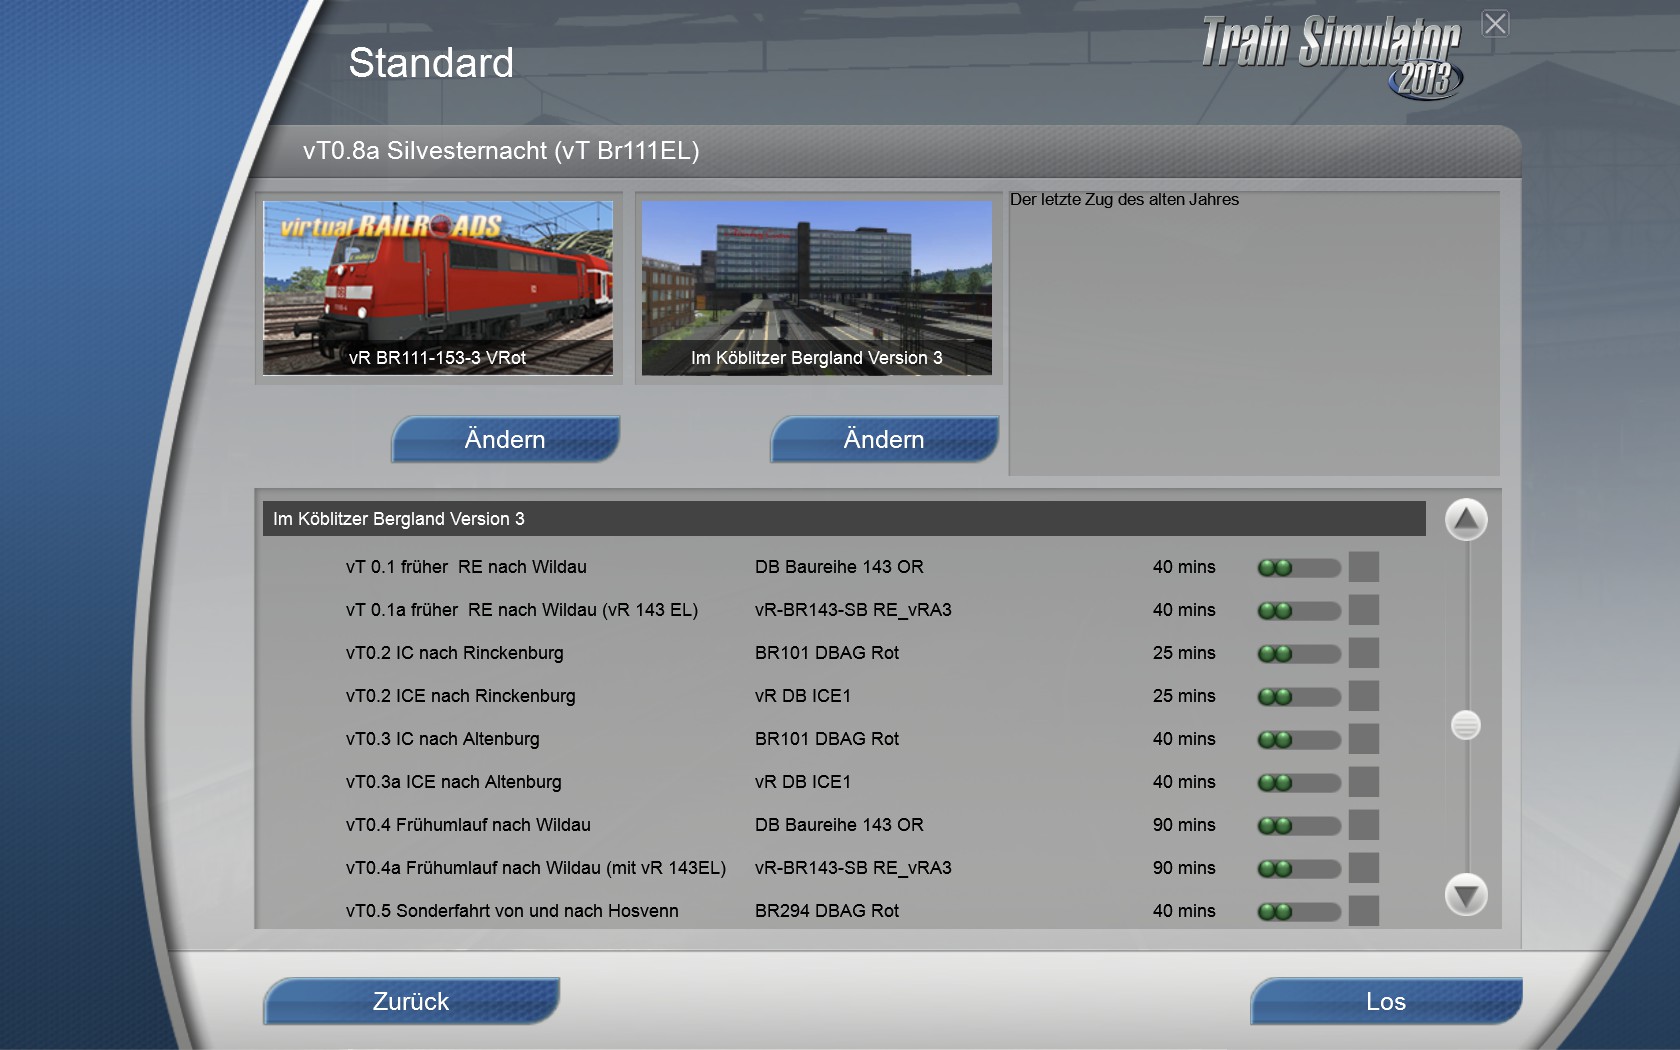Click the difficulty meter of vT 0.1 früher RE nach Wildau
Image resolution: width=1680 pixels, height=1050 pixels.
click(x=1299, y=568)
